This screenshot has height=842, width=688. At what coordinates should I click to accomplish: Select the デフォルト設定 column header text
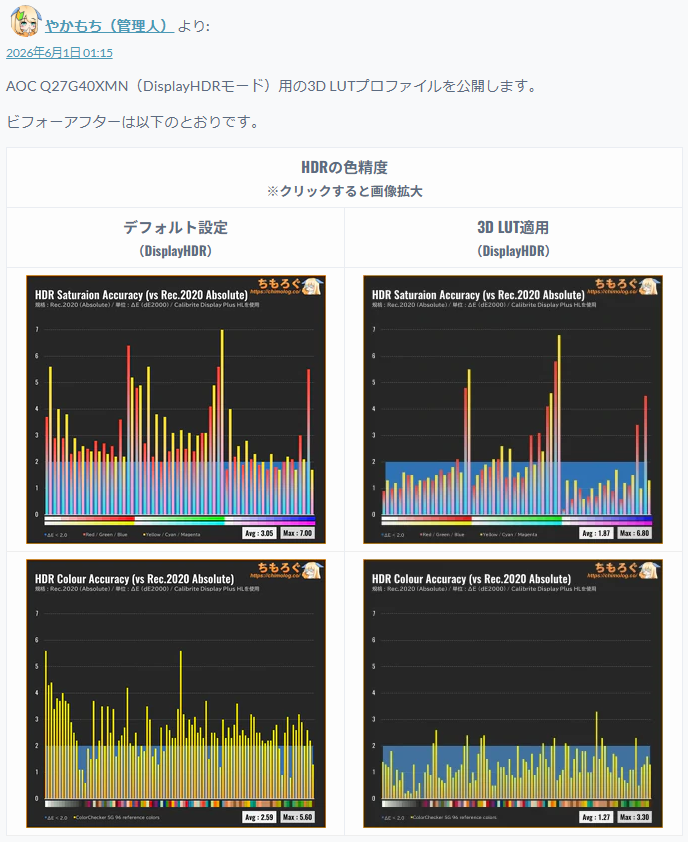(176, 227)
